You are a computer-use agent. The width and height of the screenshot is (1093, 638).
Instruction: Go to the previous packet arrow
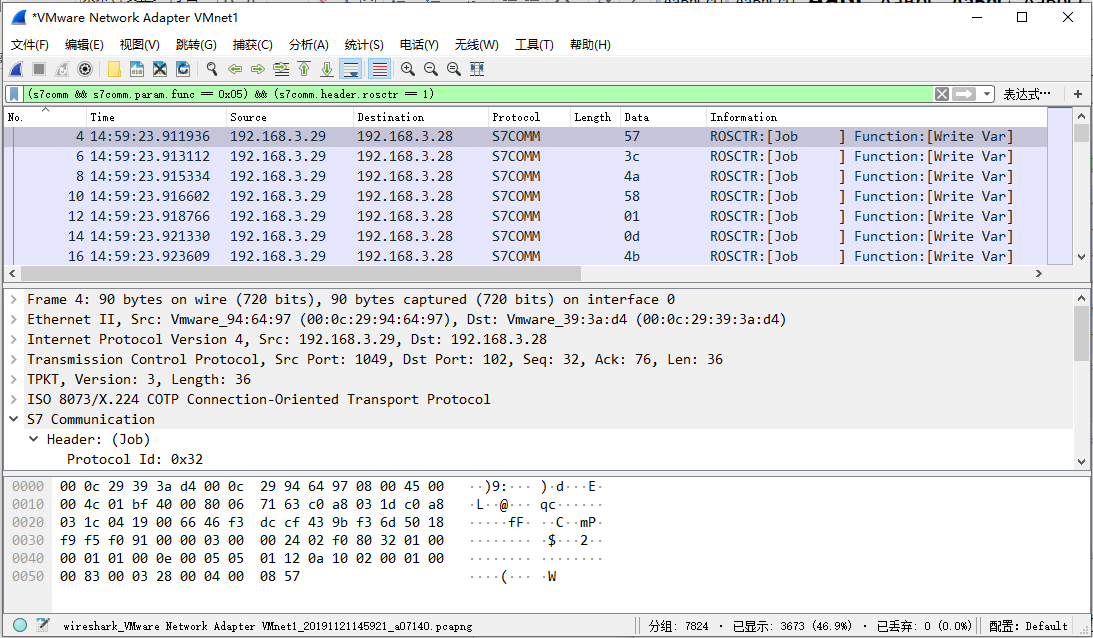point(235,69)
